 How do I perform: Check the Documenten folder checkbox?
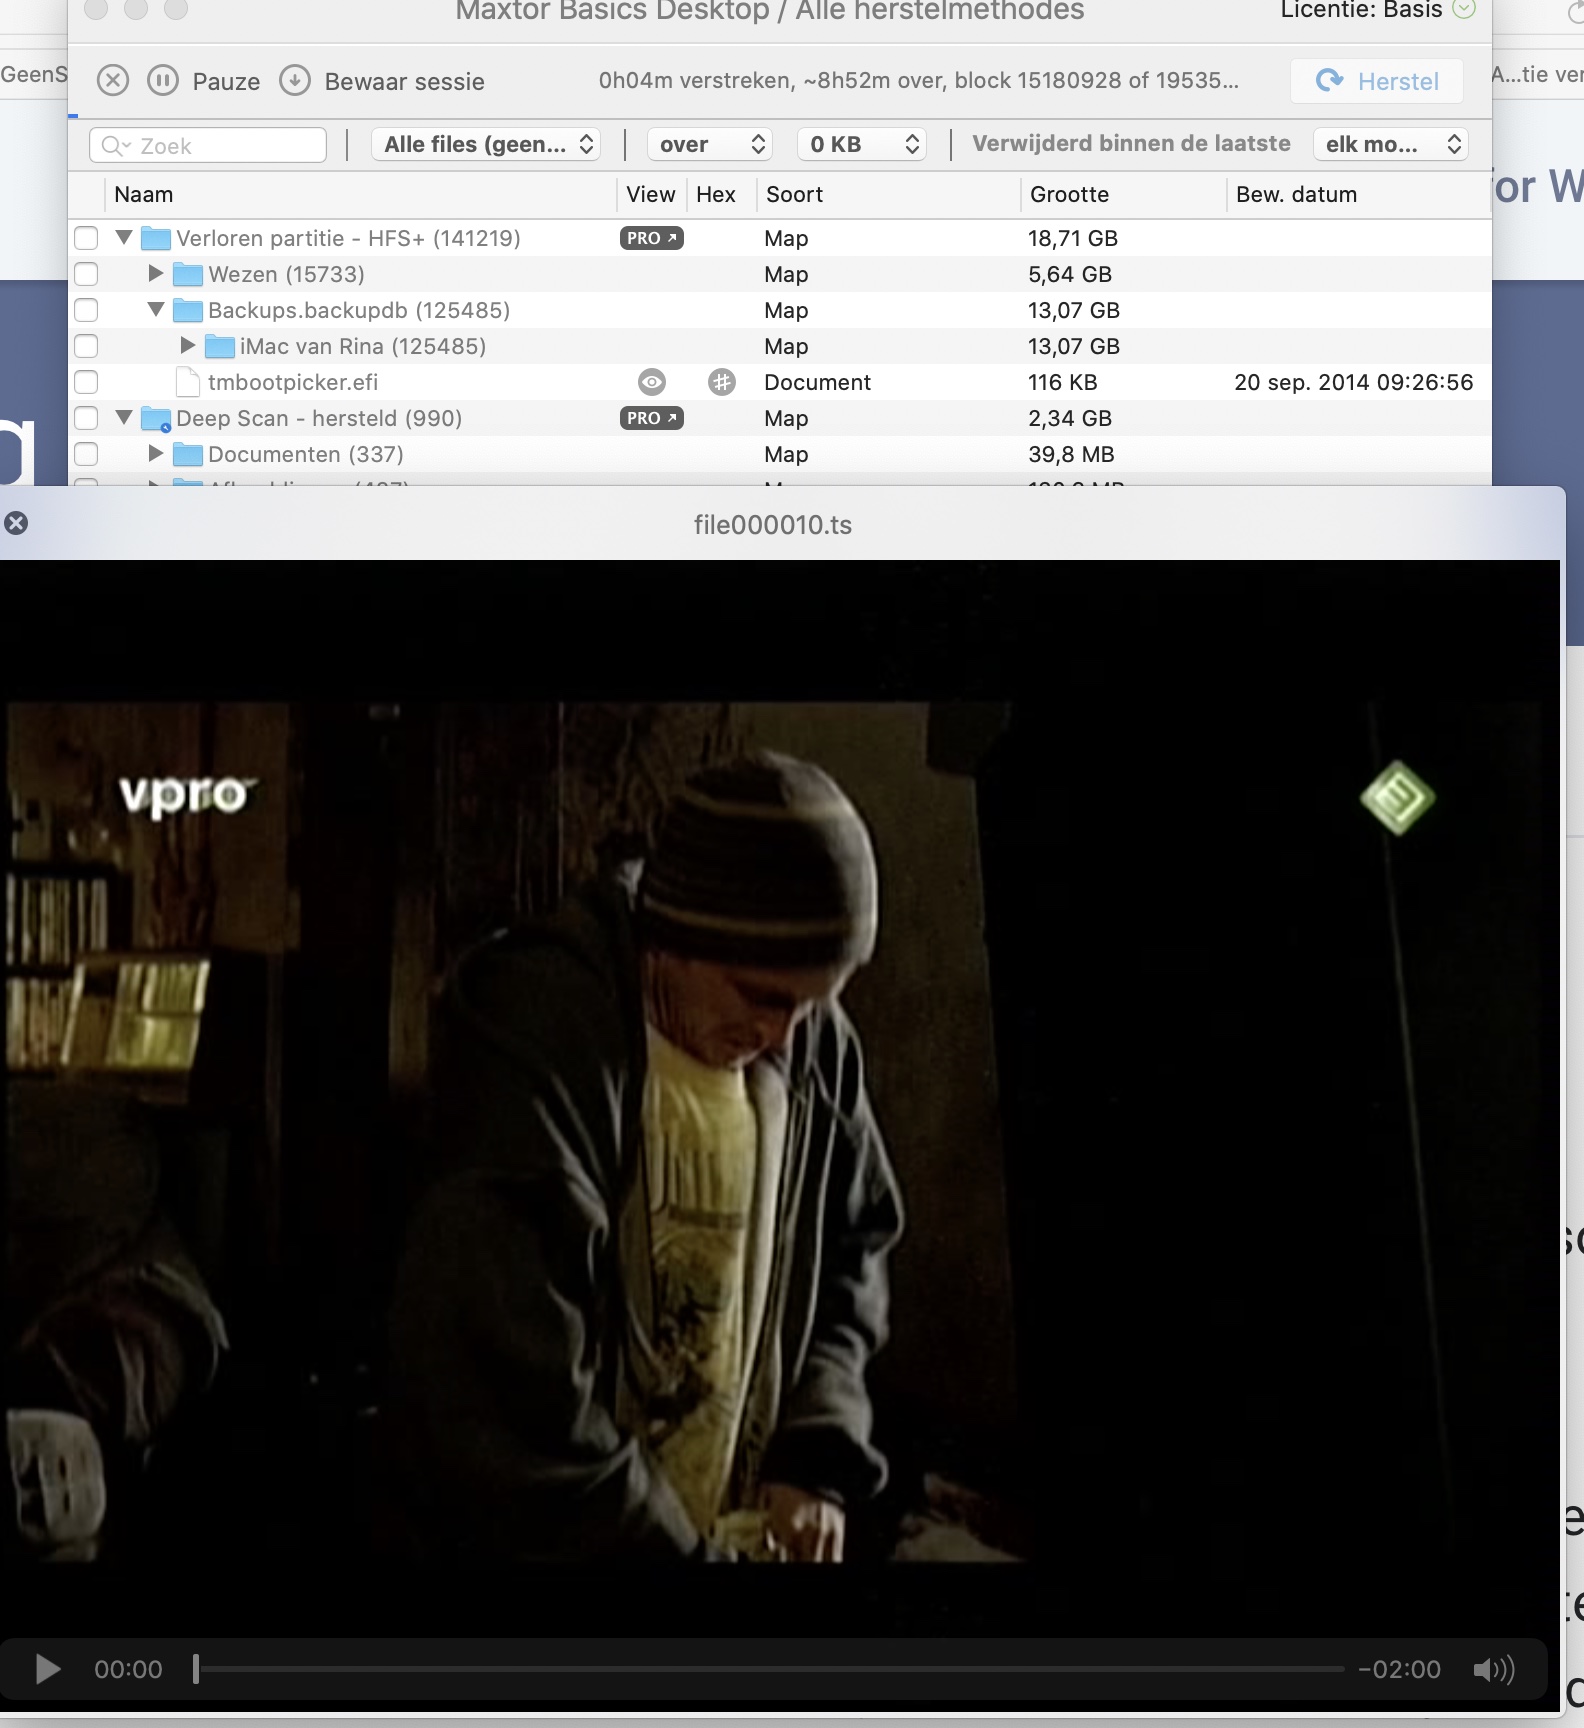pyautogui.click(x=86, y=454)
